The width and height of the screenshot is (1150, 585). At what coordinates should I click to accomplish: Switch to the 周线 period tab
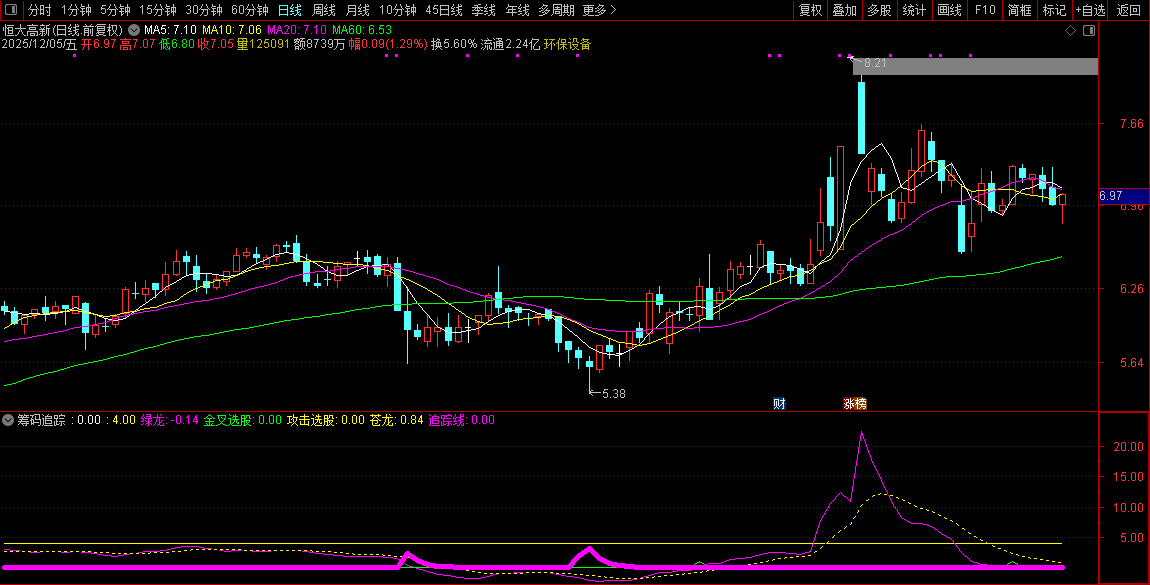tap(323, 10)
